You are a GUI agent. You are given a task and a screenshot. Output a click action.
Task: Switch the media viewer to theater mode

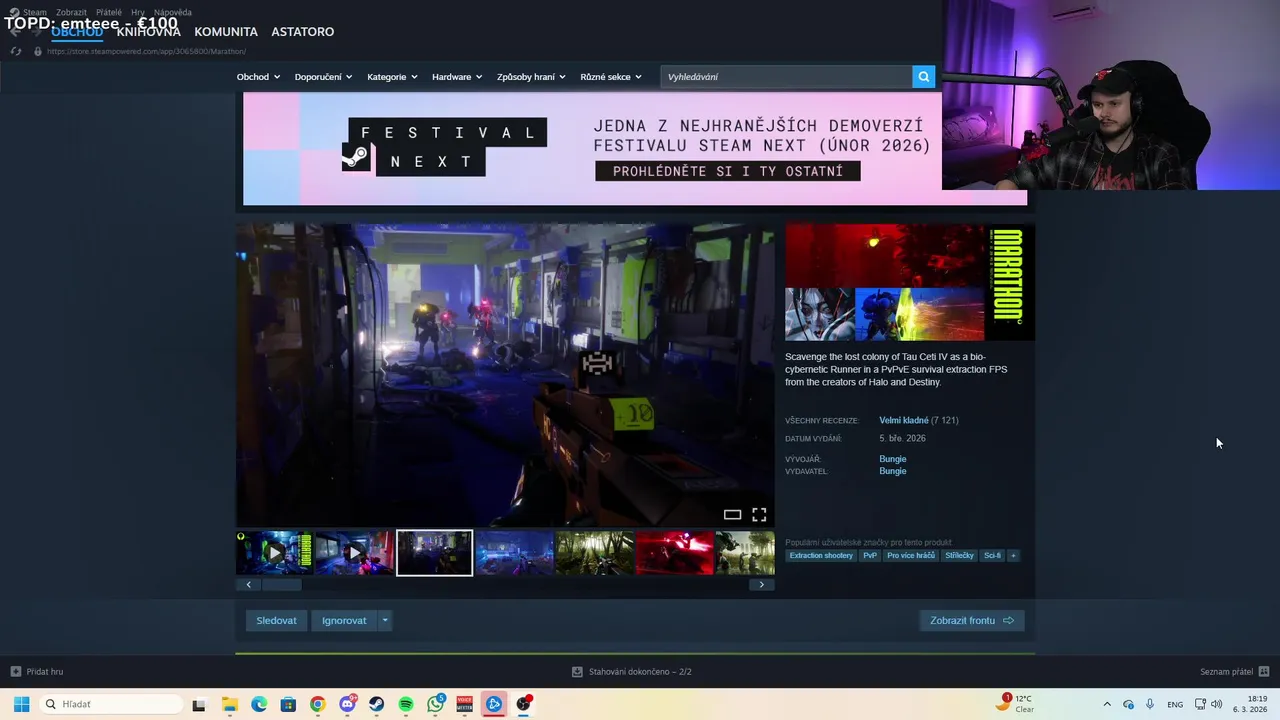[x=732, y=515]
